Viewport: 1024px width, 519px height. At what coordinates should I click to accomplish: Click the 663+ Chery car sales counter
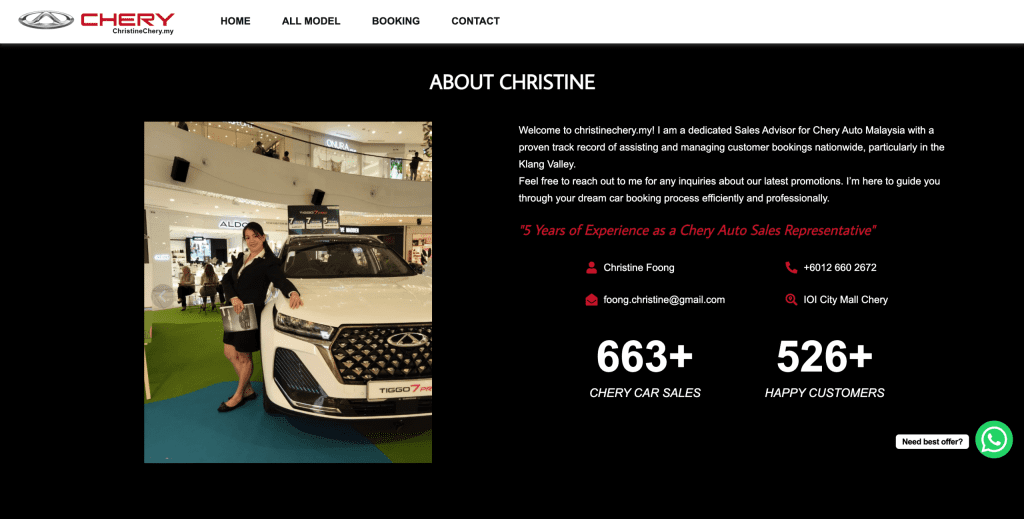(x=645, y=368)
